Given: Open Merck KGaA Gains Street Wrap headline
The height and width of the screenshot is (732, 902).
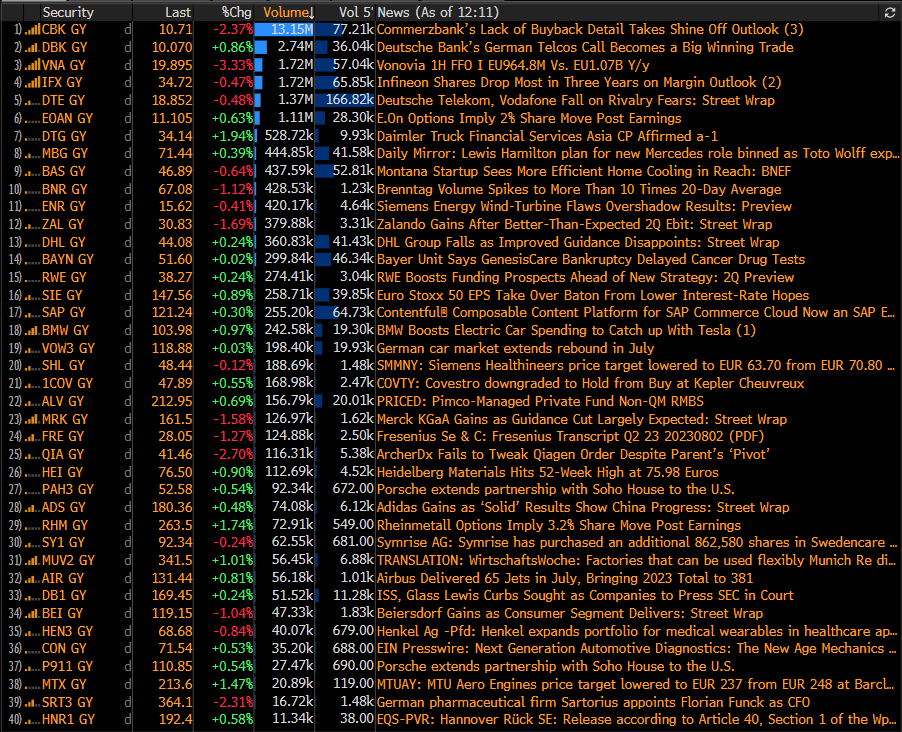Looking at the screenshot, I should pos(582,420).
